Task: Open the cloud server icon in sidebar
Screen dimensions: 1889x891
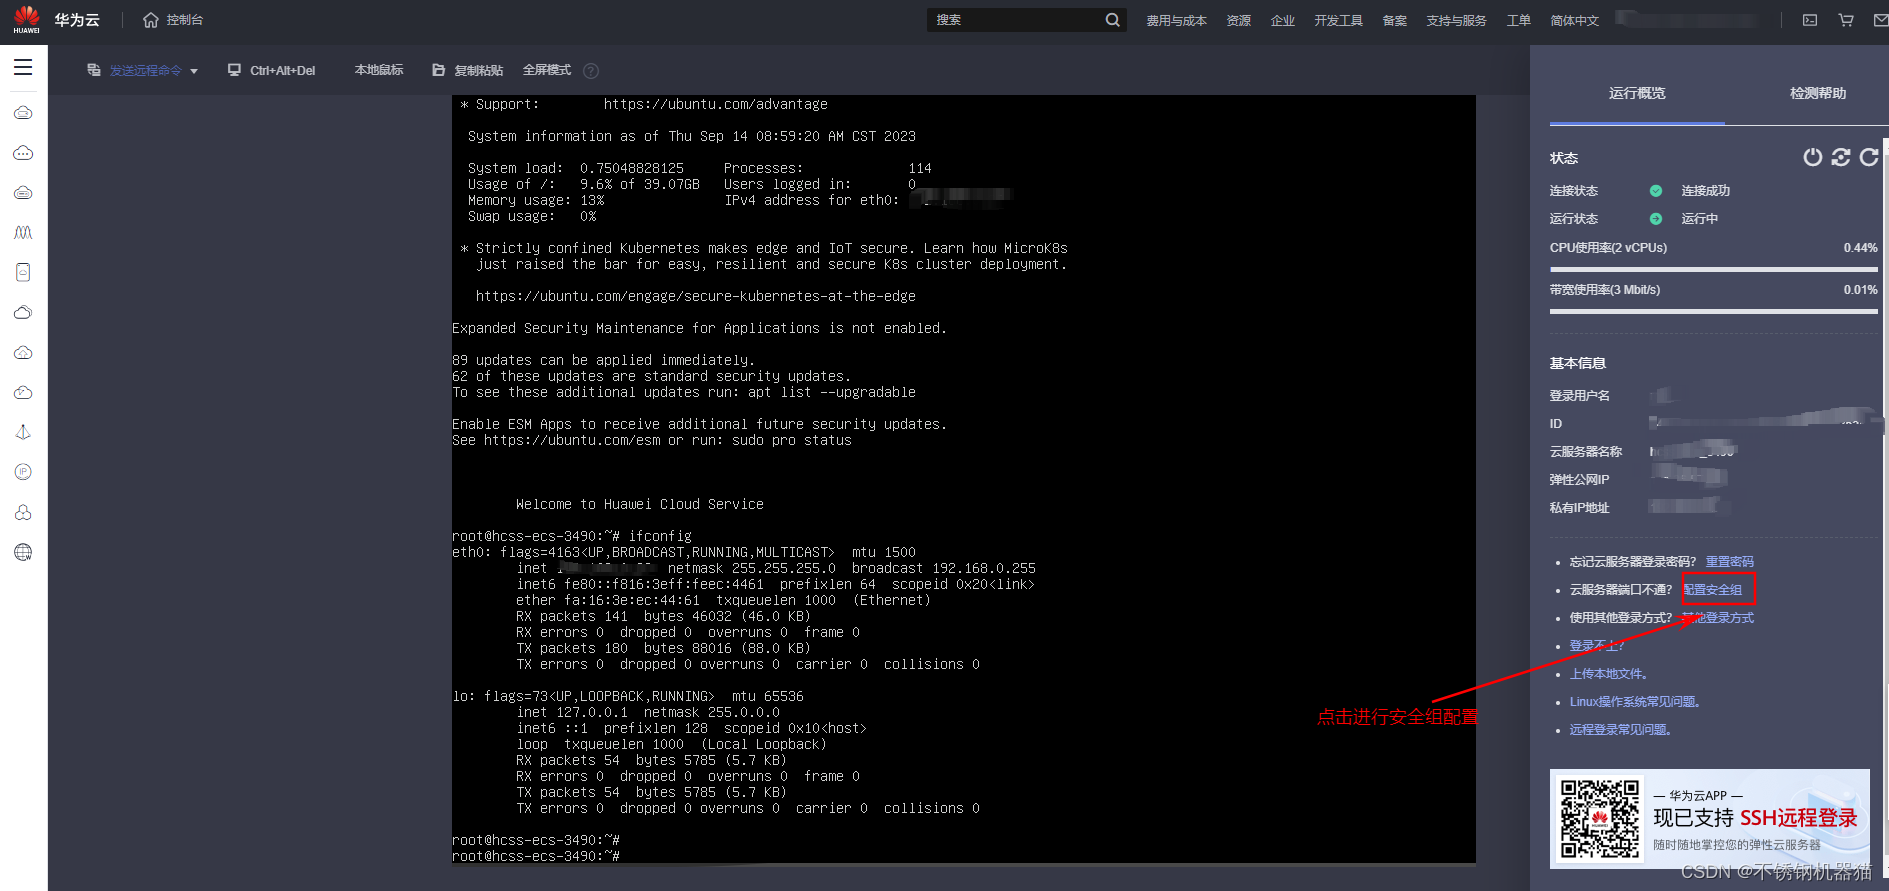Action: point(23,113)
